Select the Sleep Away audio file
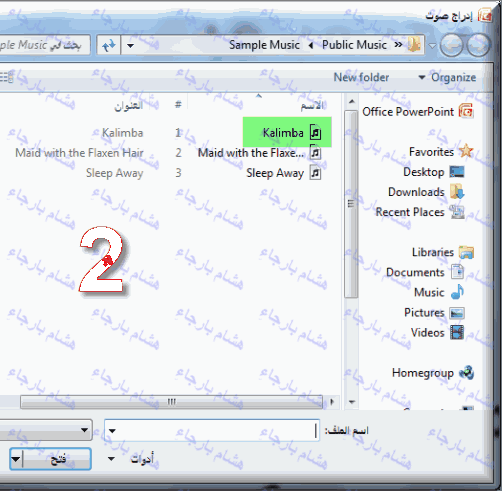This screenshot has width=502, height=491. pos(283,173)
